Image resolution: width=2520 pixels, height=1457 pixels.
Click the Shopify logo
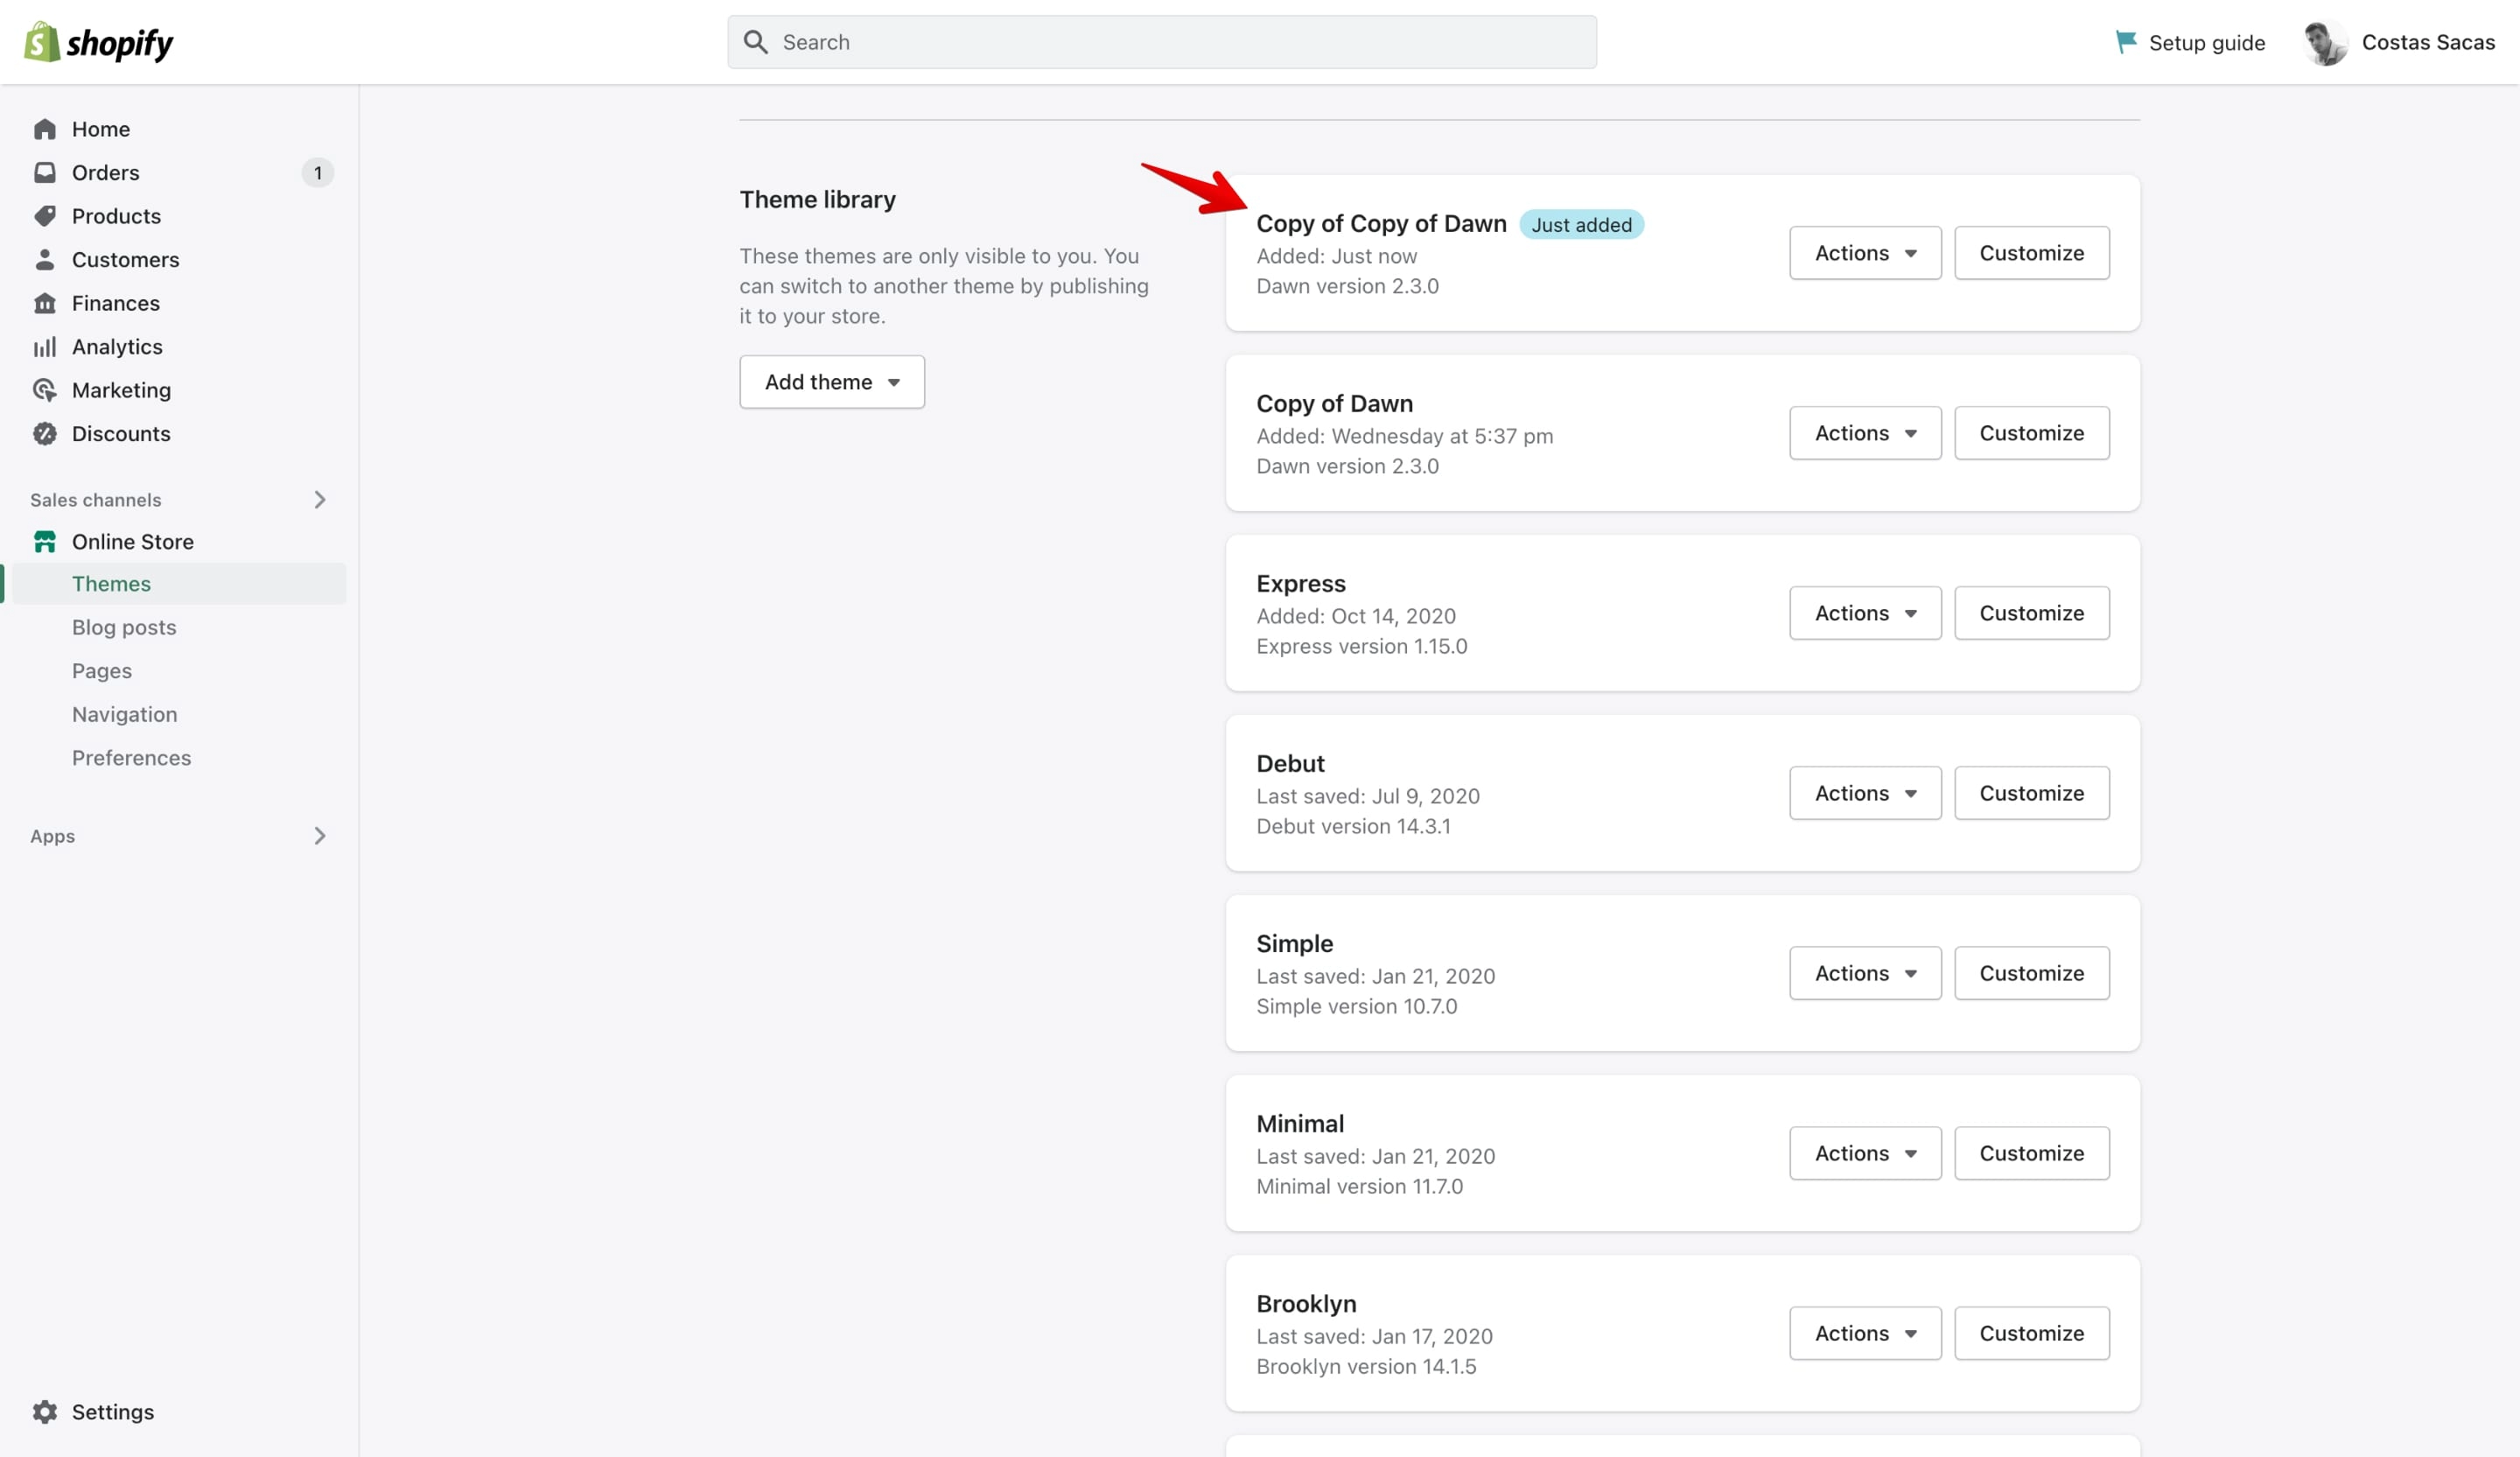(x=98, y=42)
